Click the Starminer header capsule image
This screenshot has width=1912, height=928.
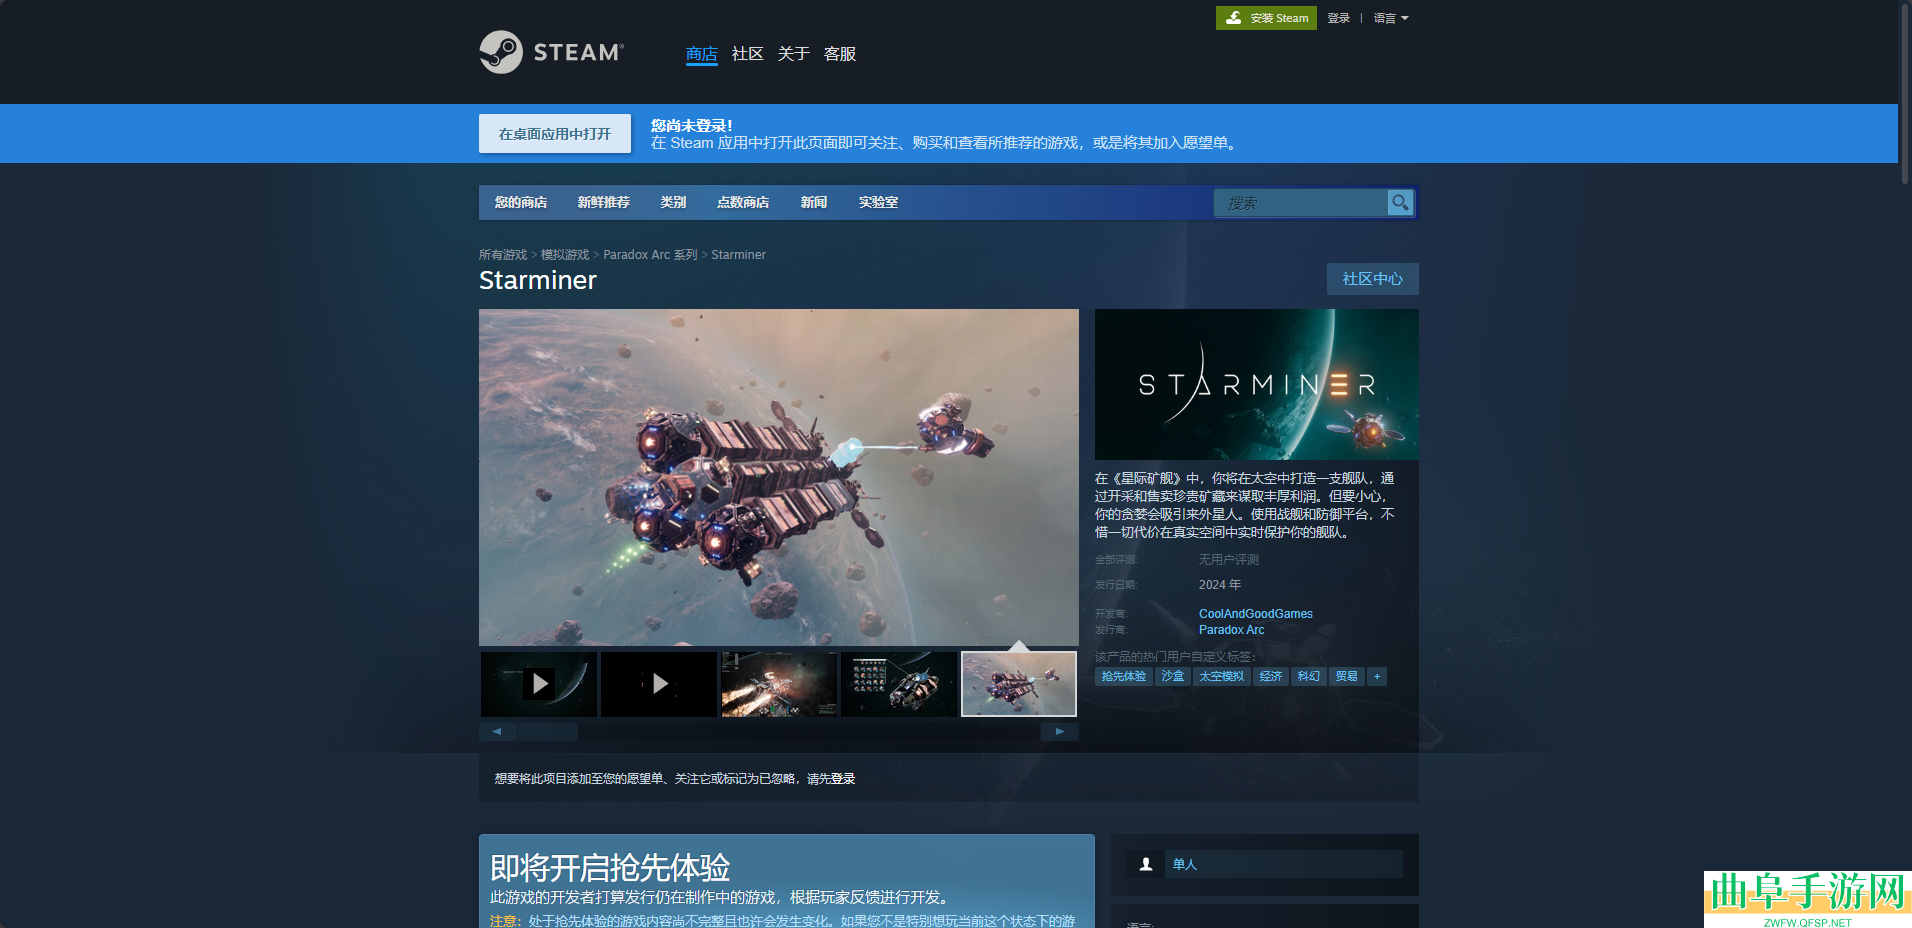1257,385
